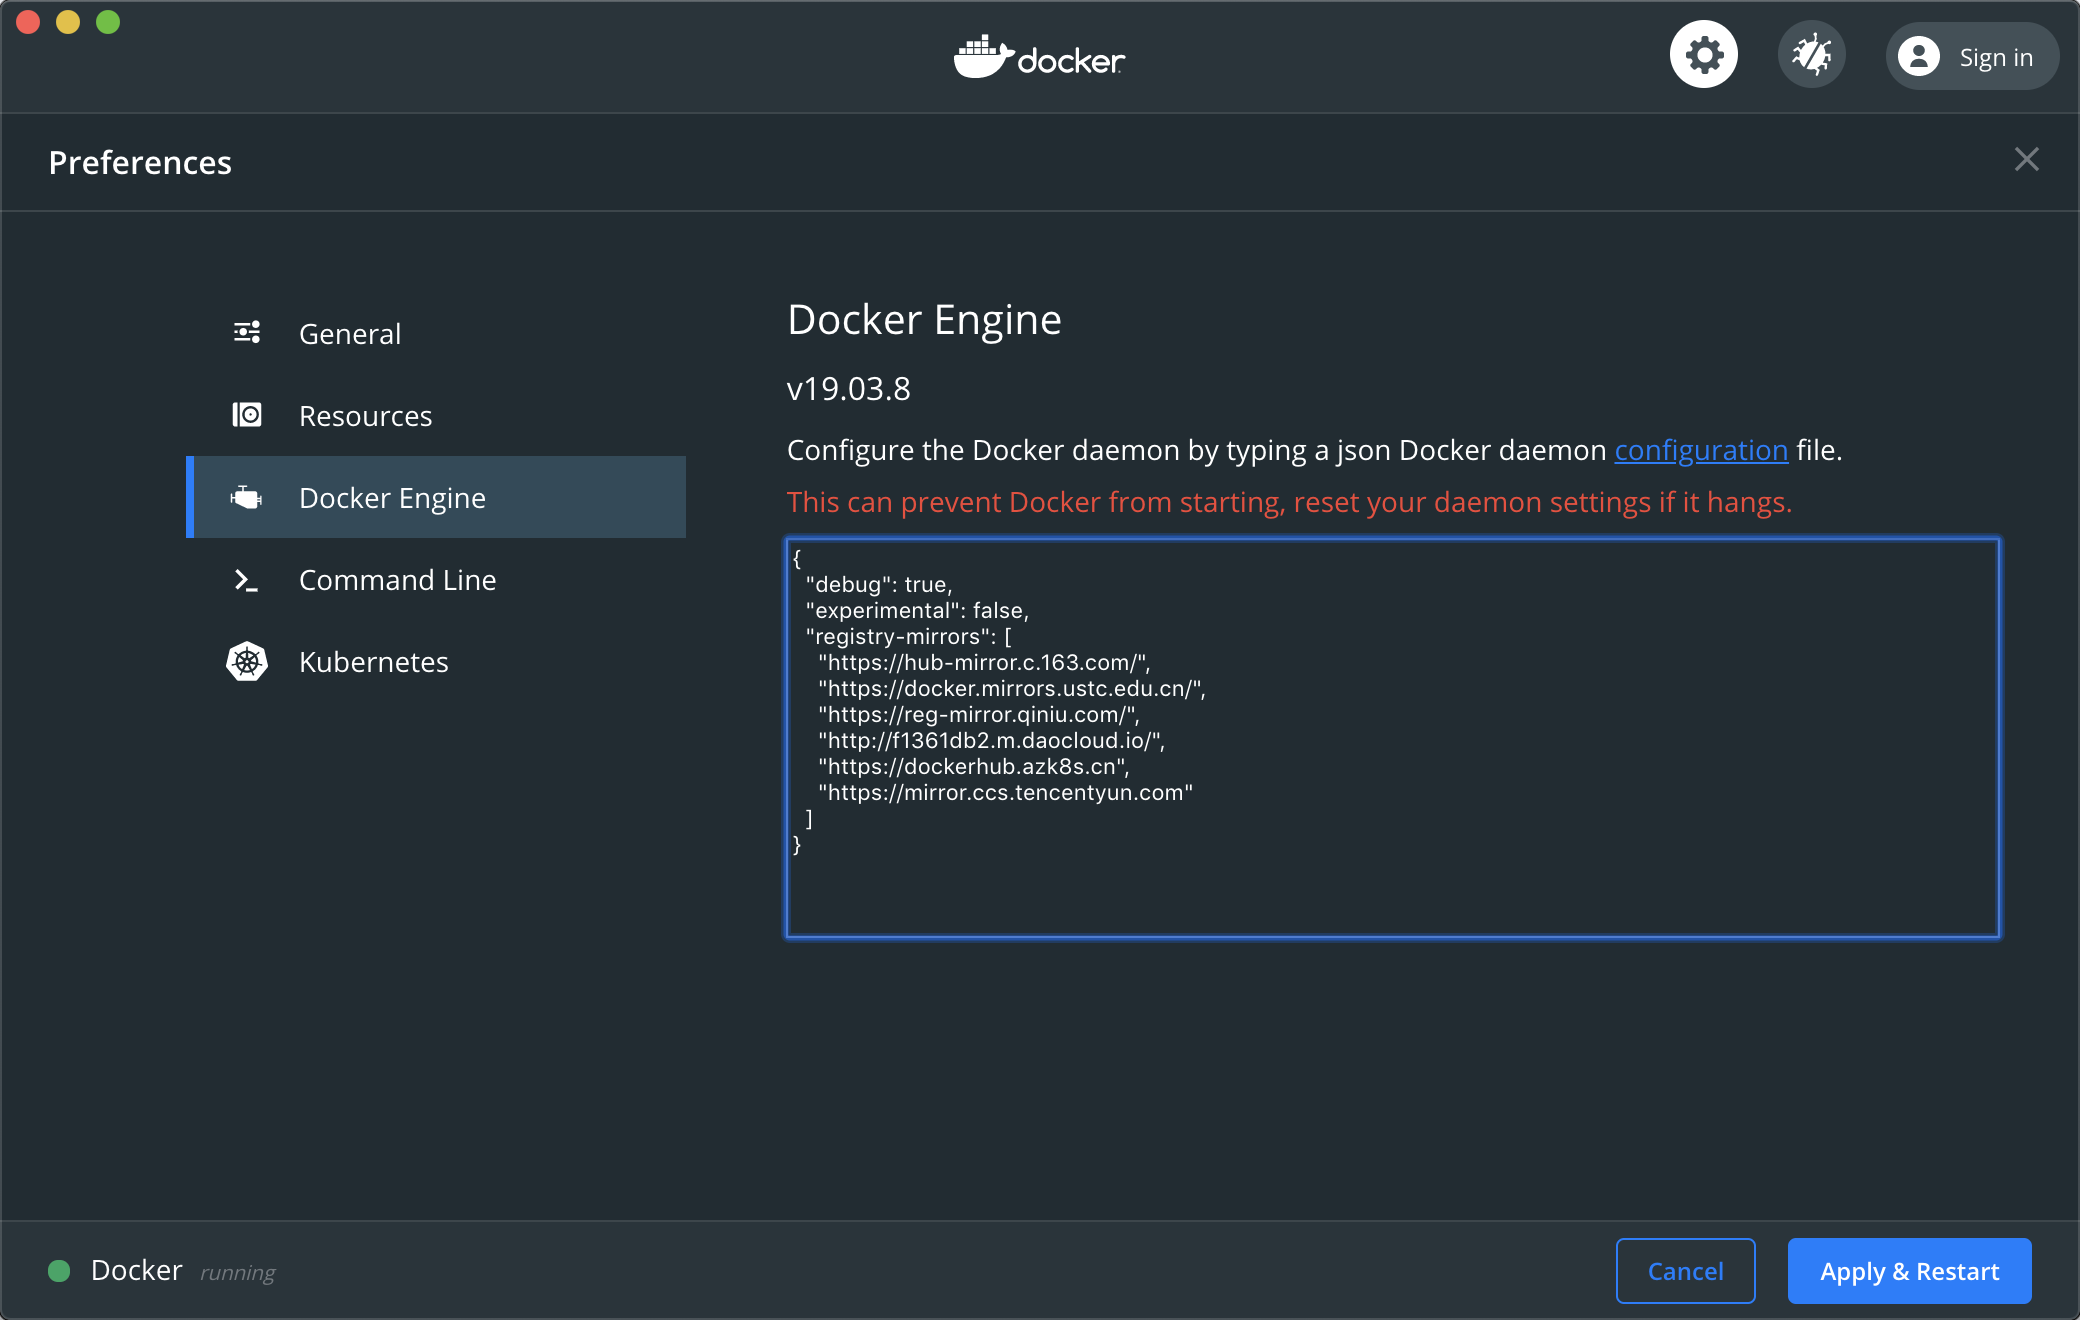The image size is (2080, 1320).
Task: Click the reg-mirror.qiniu.com URL line
Action: point(979,715)
